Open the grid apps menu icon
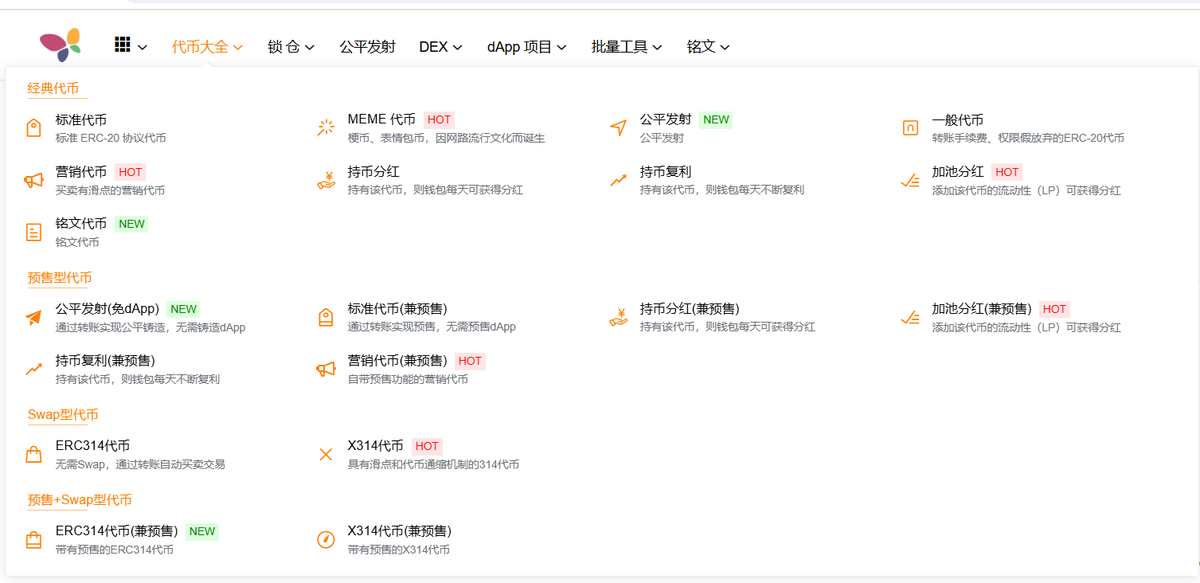The width and height of the screenshot is (1200, 583). [x=123, y=45]
